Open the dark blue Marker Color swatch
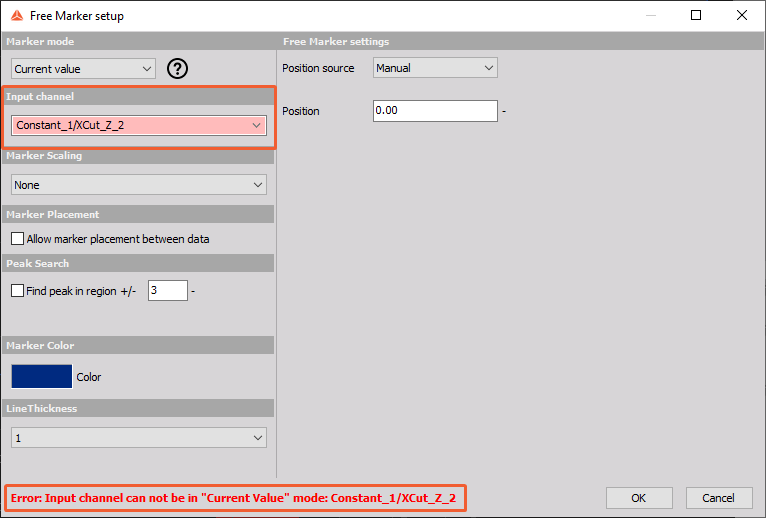This screenshot has height=518, width=766. coord(42,377)
